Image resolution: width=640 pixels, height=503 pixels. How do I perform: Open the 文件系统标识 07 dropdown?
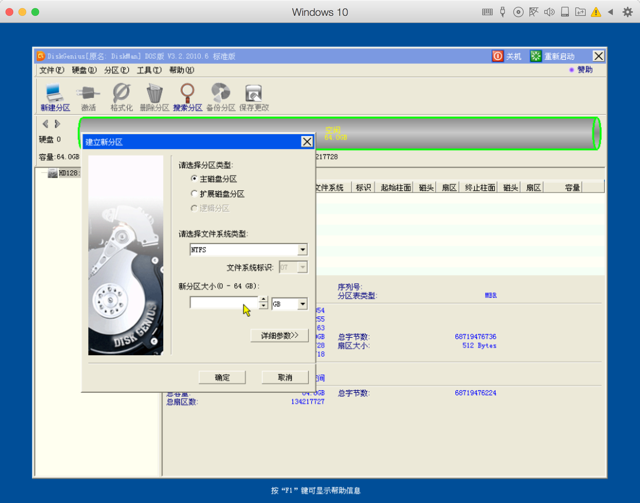coord(302,267)
